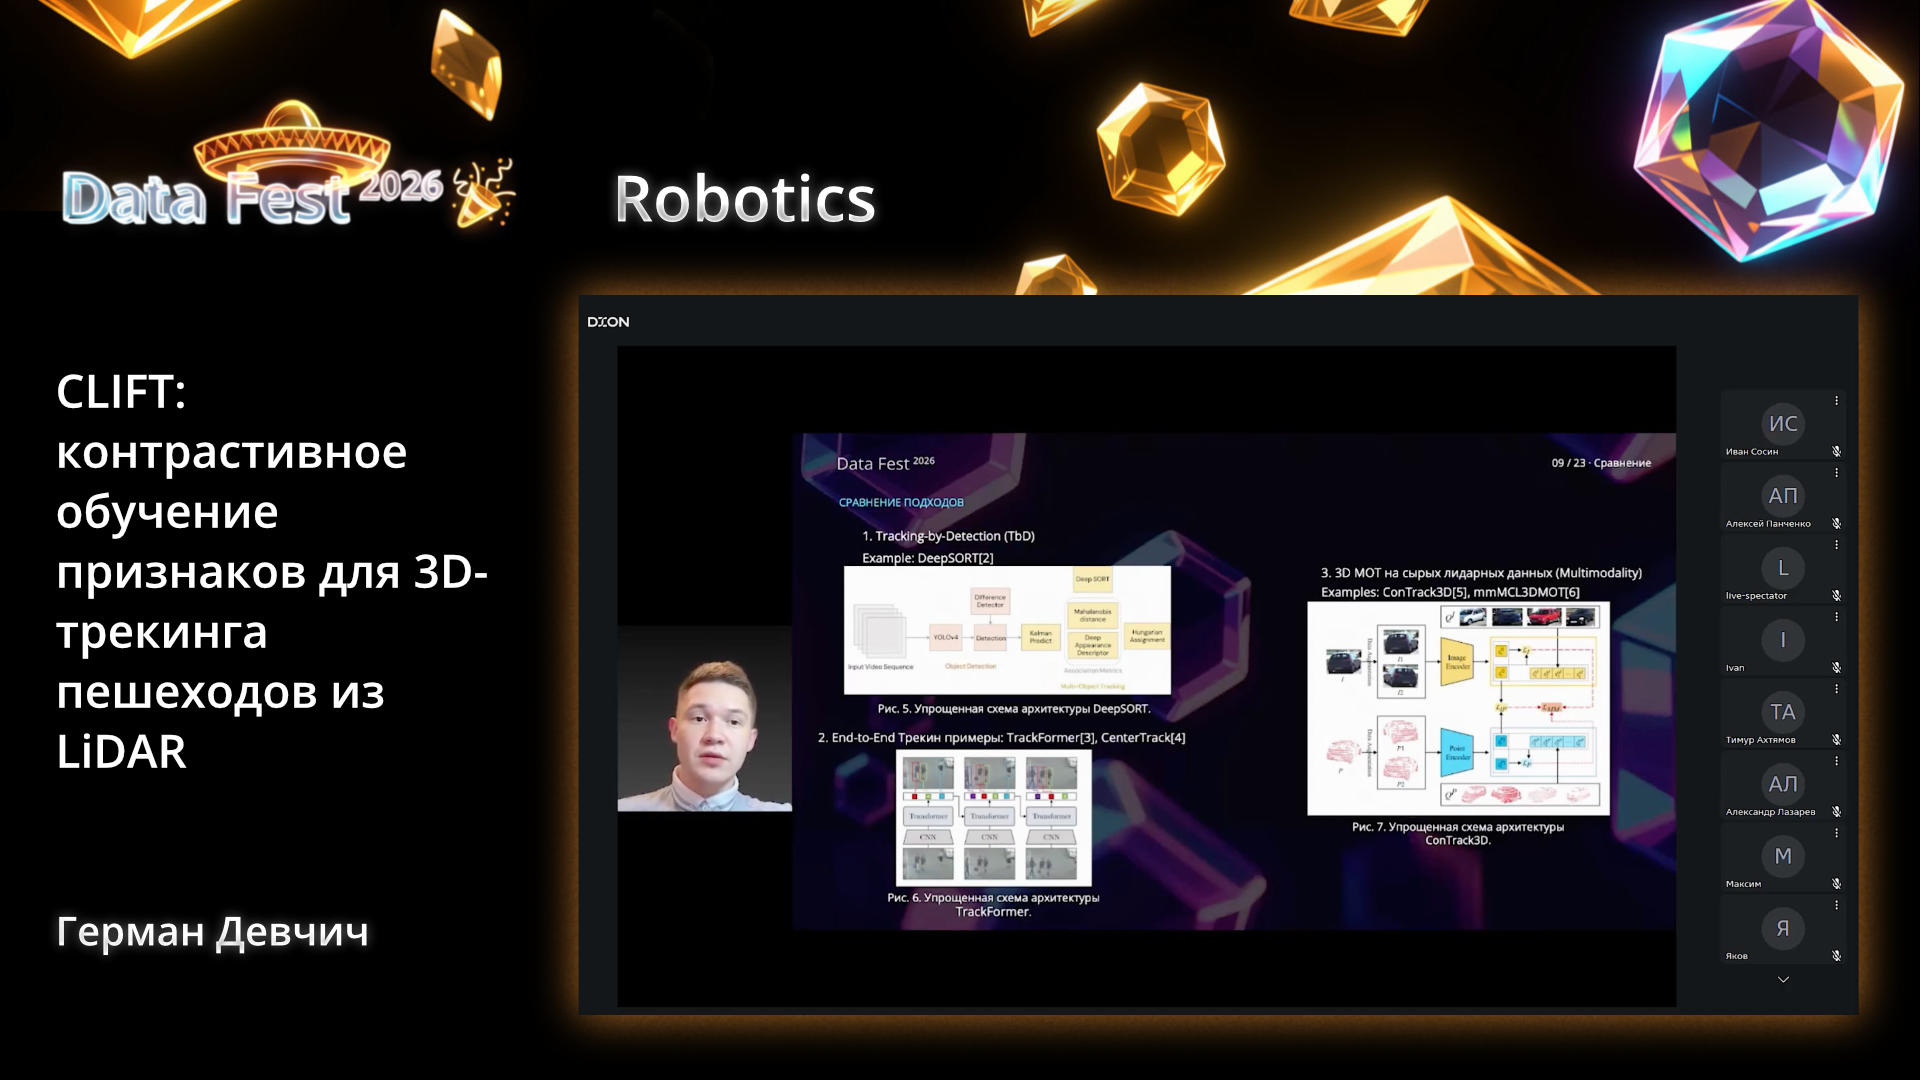Screen dimensions: 1920x1080
Task: Click the TrackFormer architecture diagram image
Action: tap(993, 818)
